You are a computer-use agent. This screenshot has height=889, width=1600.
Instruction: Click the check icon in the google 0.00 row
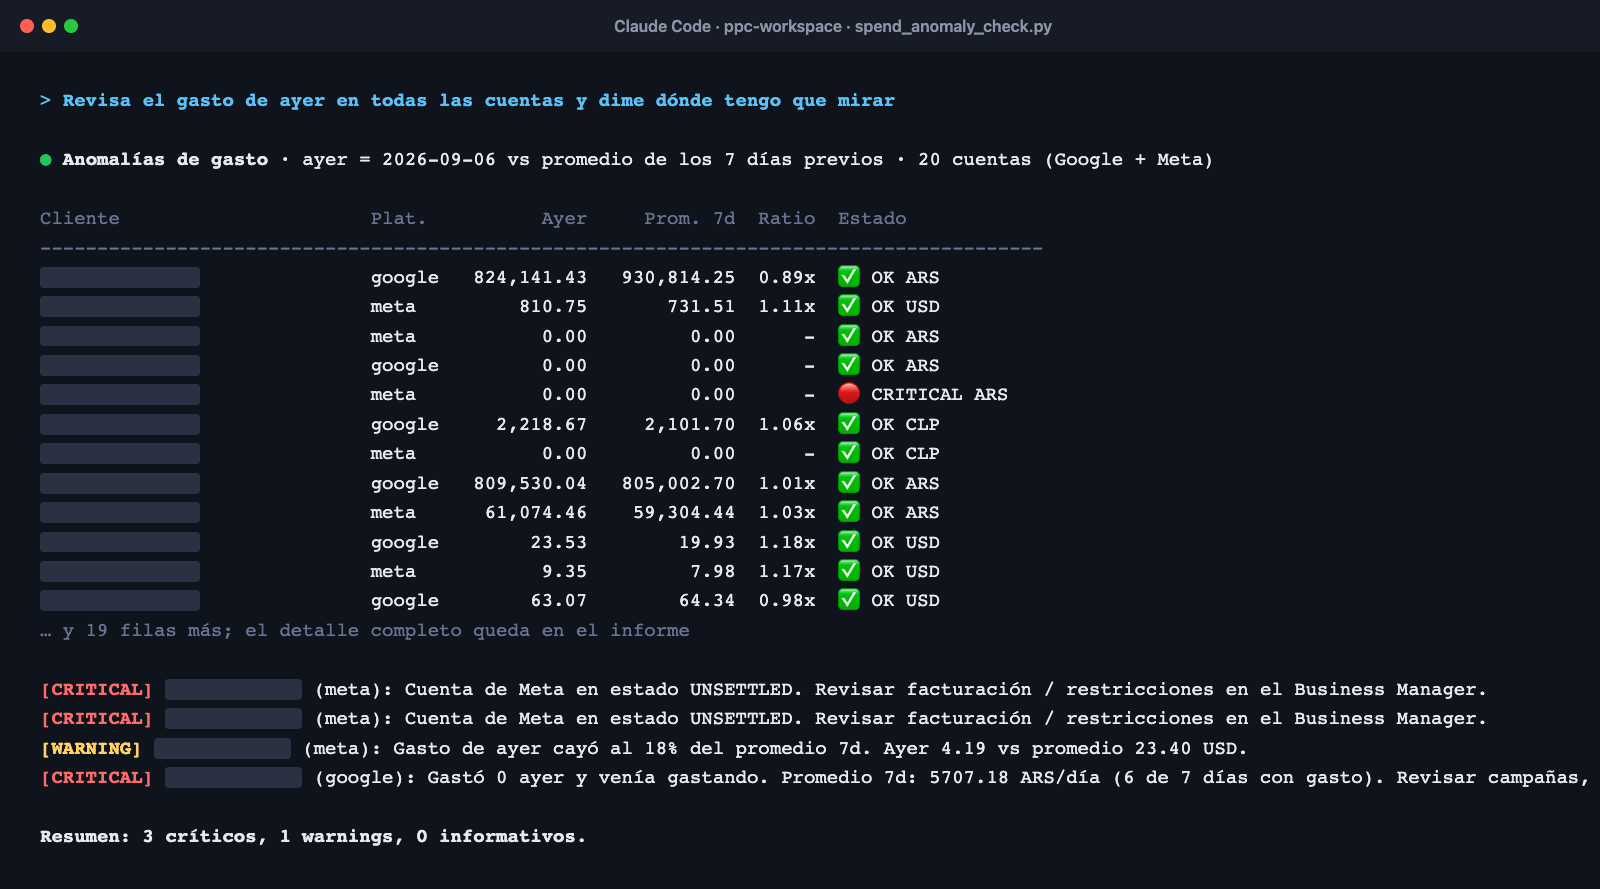point(849,365)
